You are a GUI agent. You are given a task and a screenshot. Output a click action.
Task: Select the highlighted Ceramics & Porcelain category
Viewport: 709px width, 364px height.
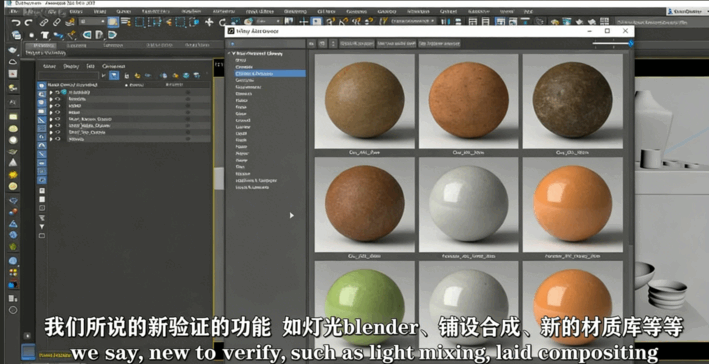(270, 73)
